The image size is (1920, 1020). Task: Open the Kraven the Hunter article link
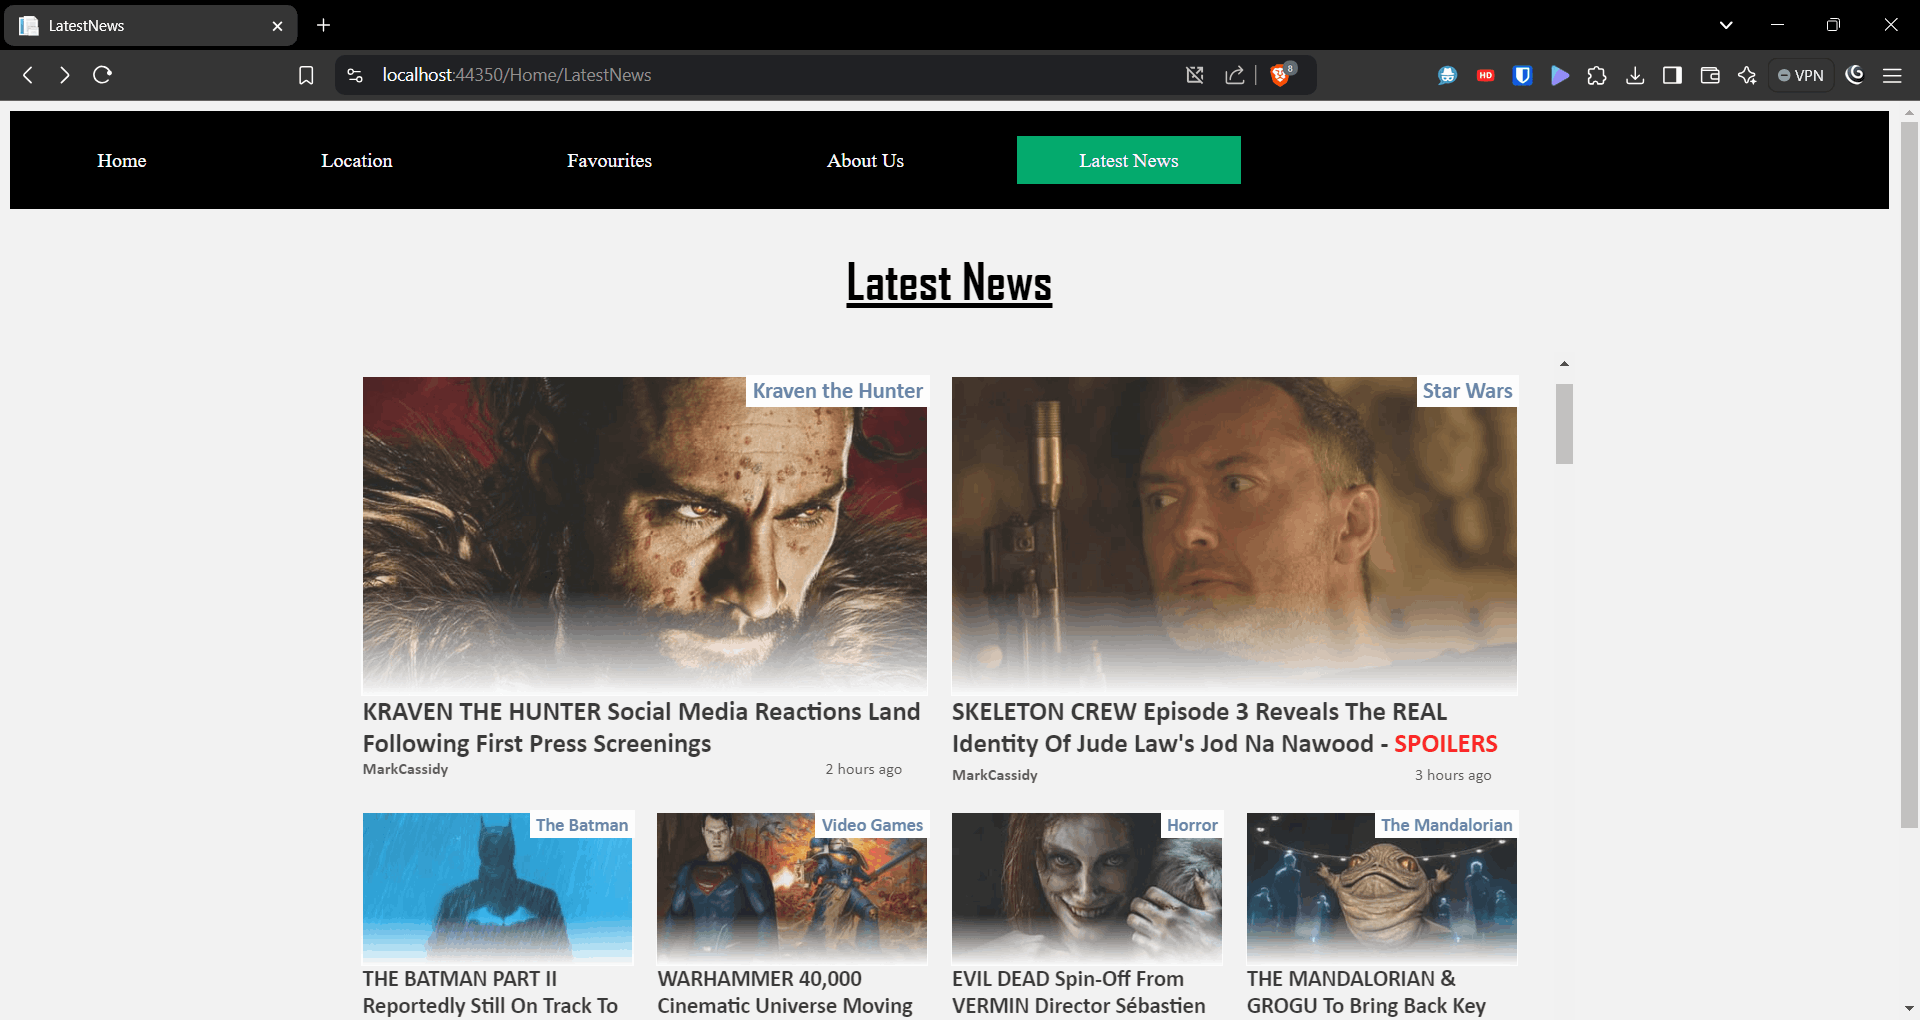click(641, 727)
